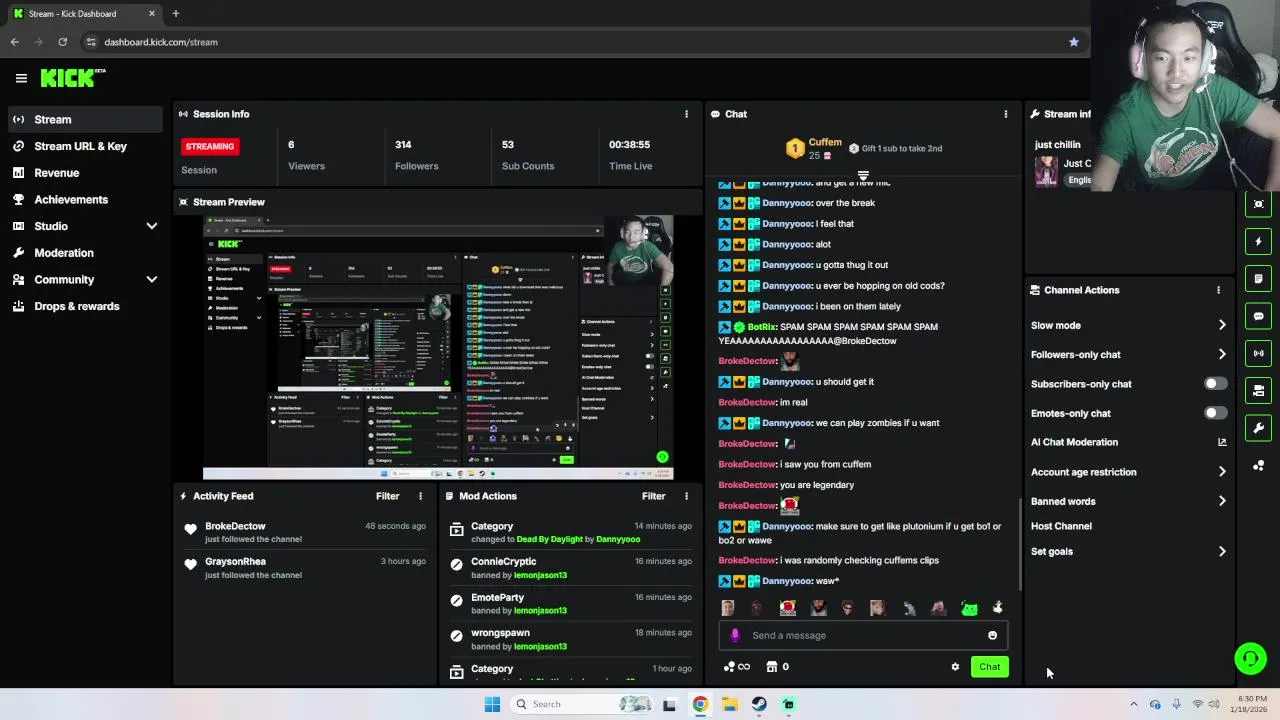The width and height of the screenshot is (1280, 720).
Task: Toggle Emotes-only chat switch
Action: click(1215, 413)
